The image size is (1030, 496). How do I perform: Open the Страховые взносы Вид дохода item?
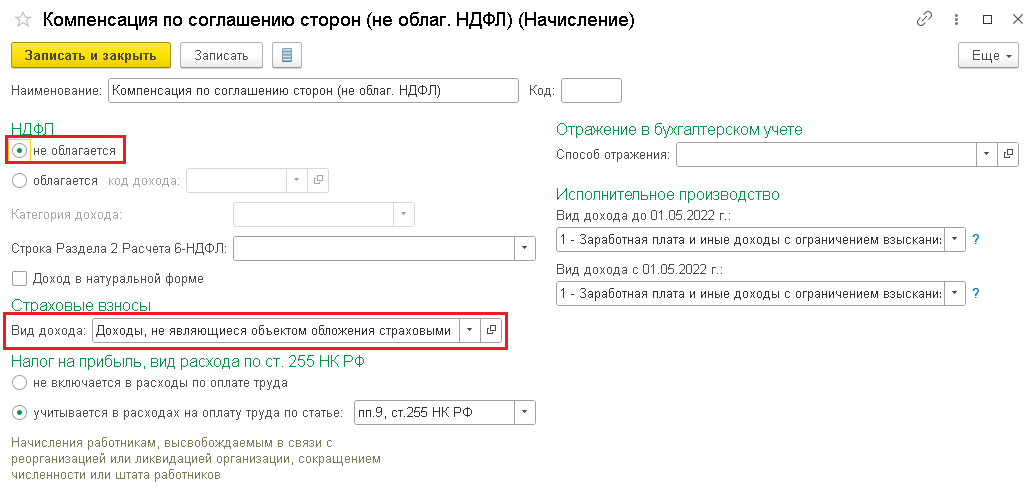492,331
